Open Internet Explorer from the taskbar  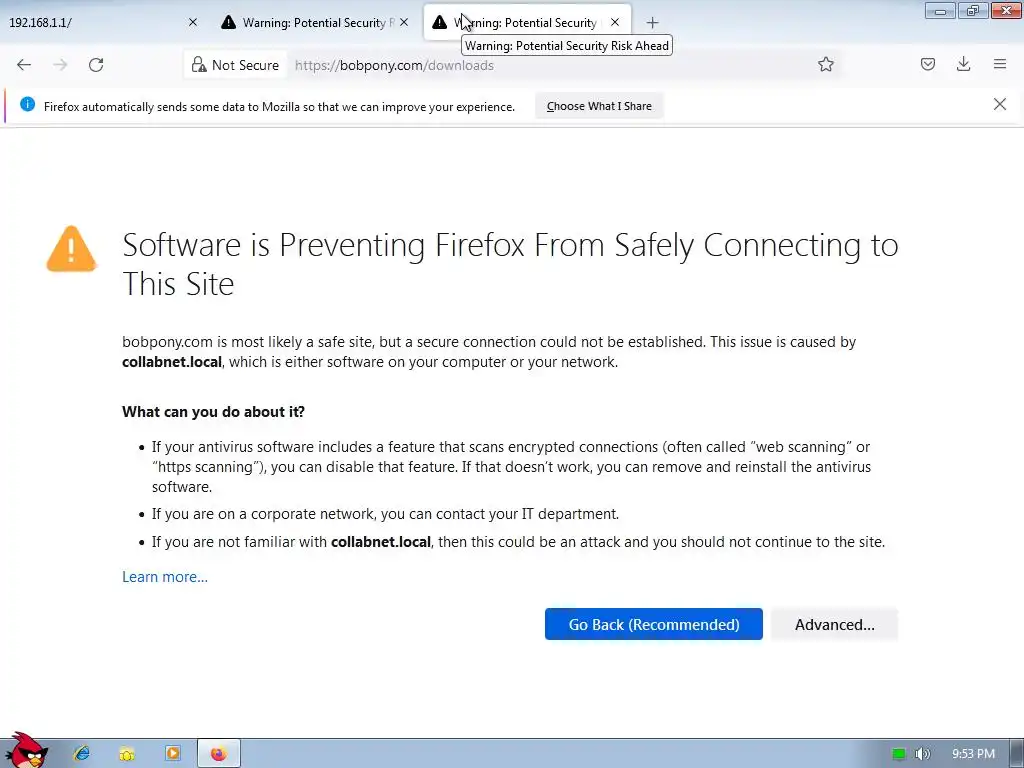tap(82, 753)
